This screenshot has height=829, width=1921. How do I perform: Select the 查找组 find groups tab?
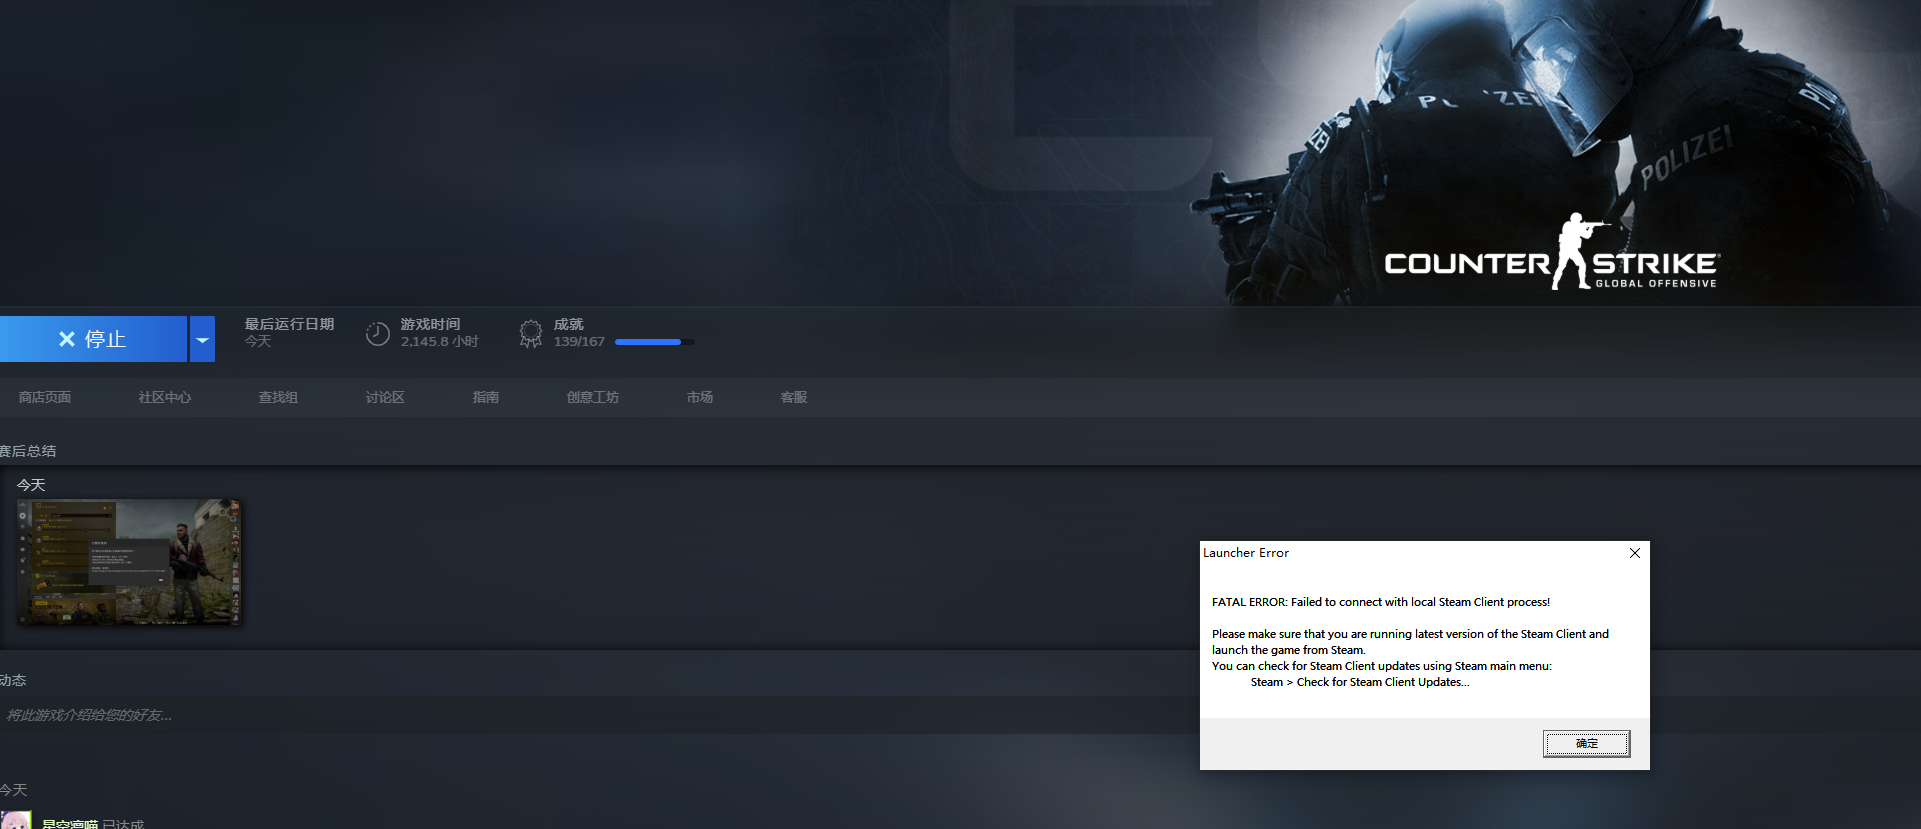pyautogui.click(x=278, y=397)
